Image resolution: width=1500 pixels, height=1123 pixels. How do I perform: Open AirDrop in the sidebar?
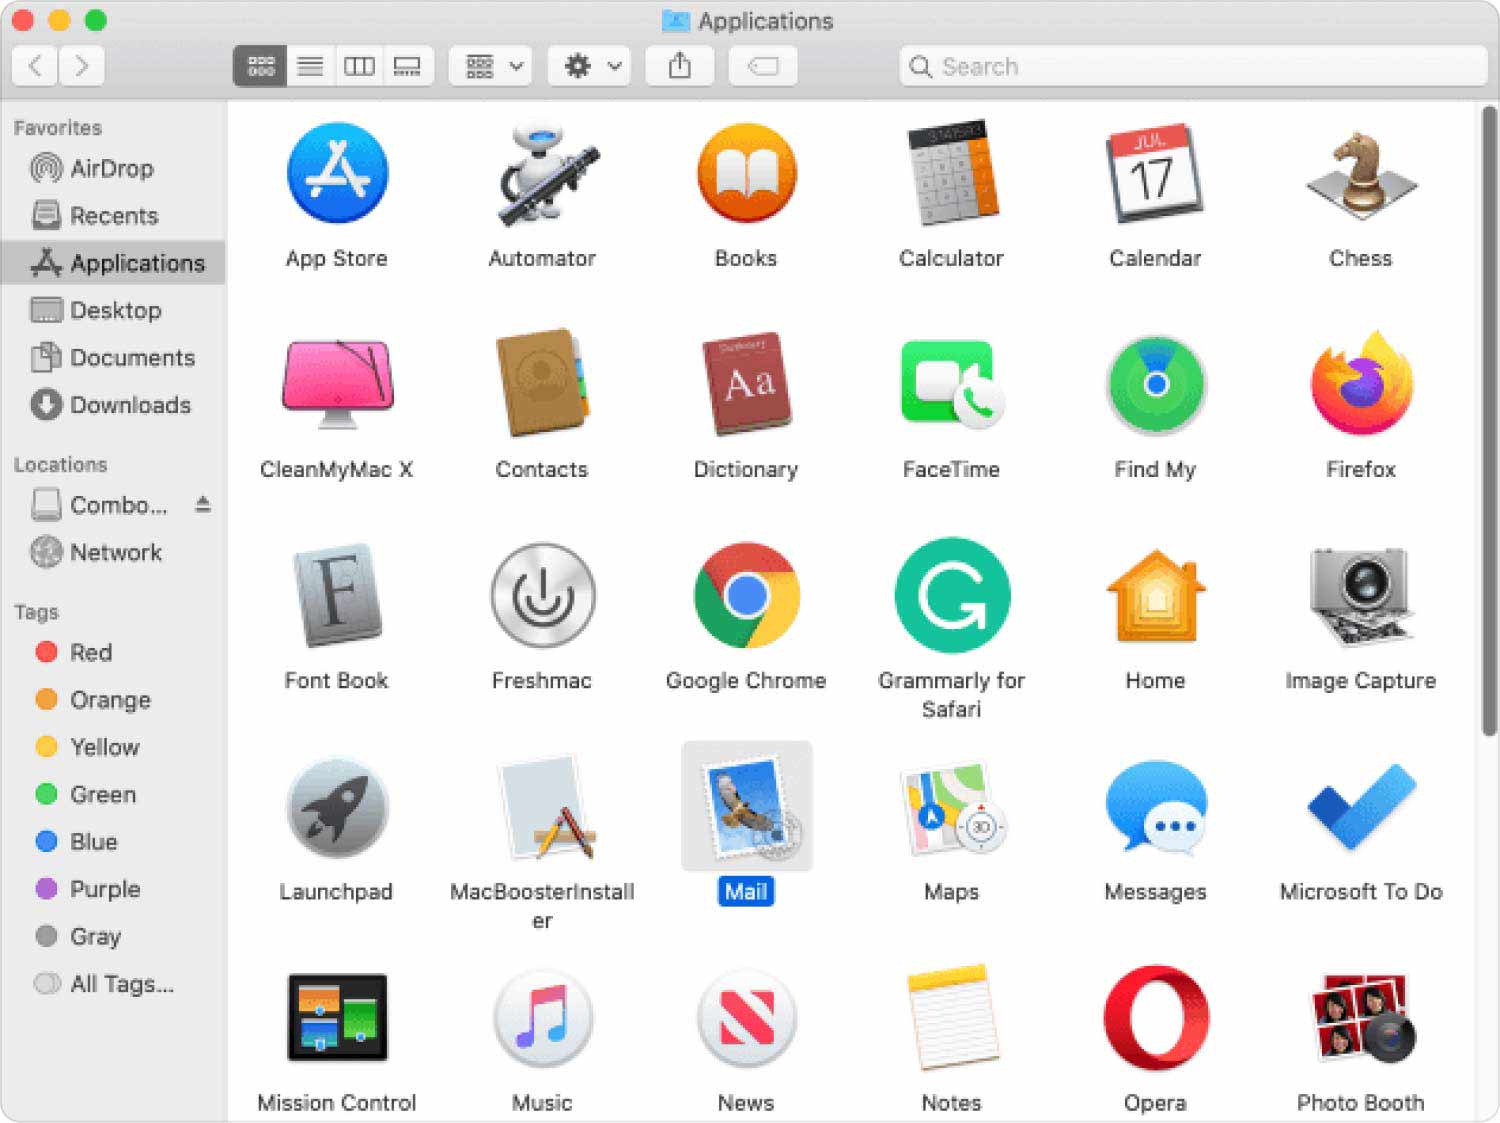113,168
